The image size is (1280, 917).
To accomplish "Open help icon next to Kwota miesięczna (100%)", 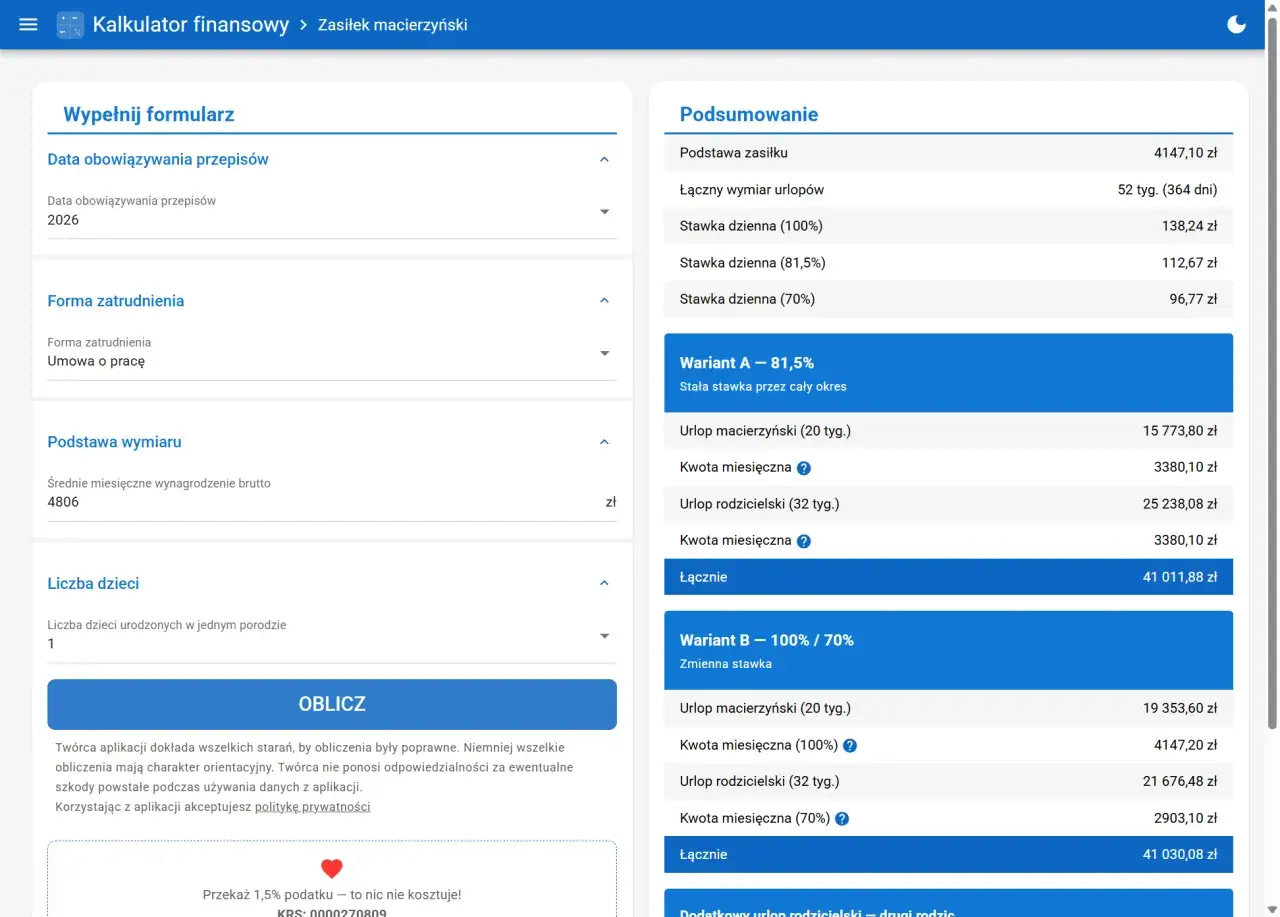I will pyautogui.click(x=850, y=744).
